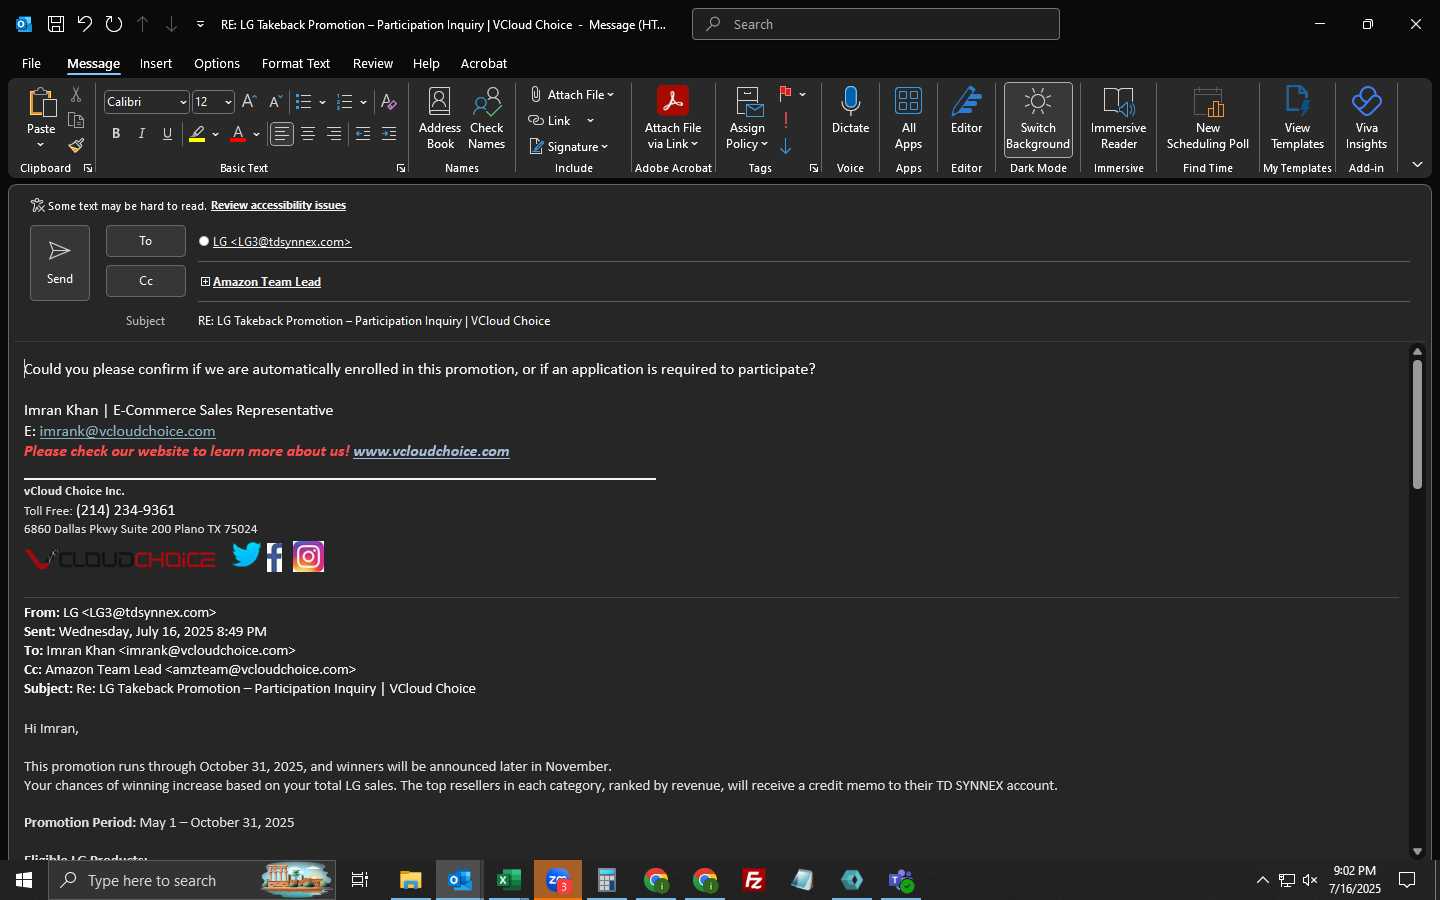Image resolution: width=1440 pixels, height=900 pixels.
Task: Clear all formatting icon
Action: click(x=389, y=102)
